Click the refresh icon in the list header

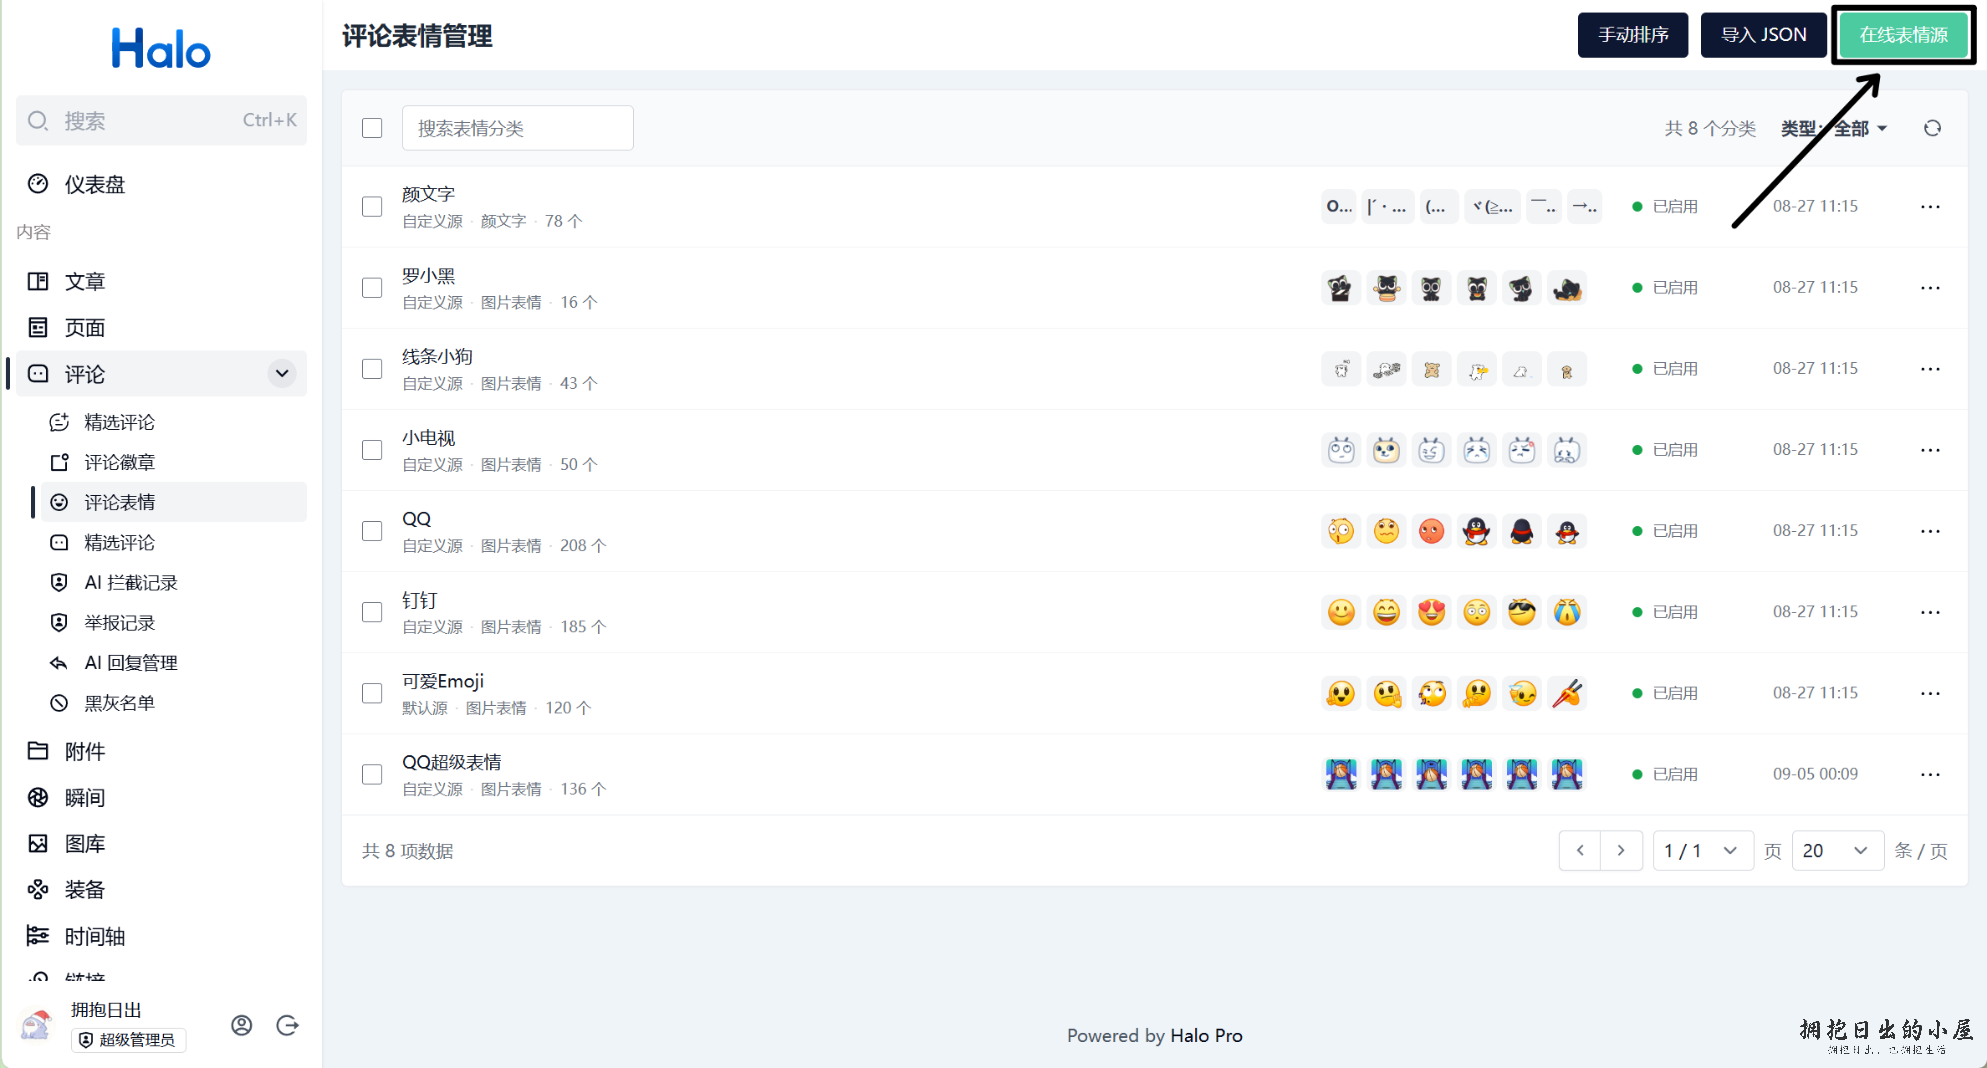(1932, 128)
